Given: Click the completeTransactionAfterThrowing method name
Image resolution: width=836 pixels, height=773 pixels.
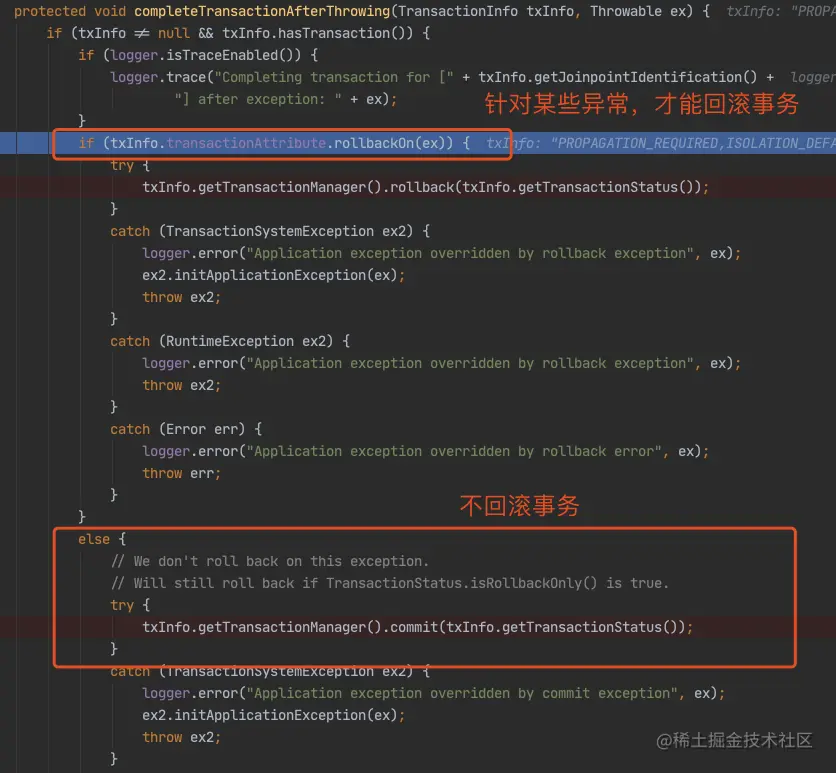Looking at the screenshot, I should click(x=262, y=11).
